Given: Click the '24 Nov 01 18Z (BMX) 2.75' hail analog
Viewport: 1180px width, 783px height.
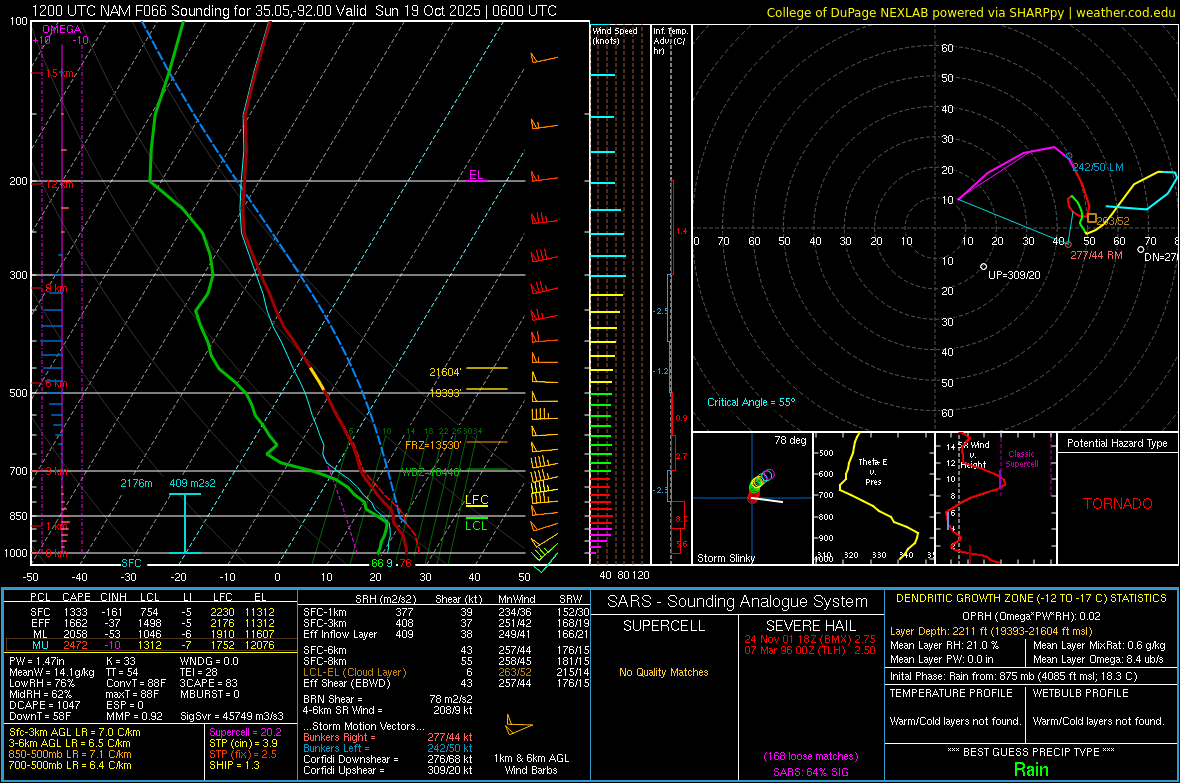Looking at the screenshot, I should [810, 638].
